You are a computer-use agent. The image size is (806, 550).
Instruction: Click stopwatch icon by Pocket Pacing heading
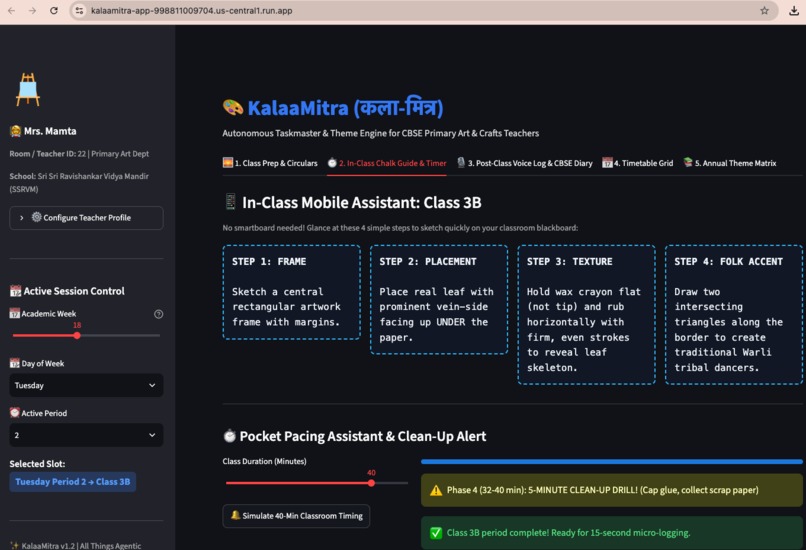(x=229, y=436)
